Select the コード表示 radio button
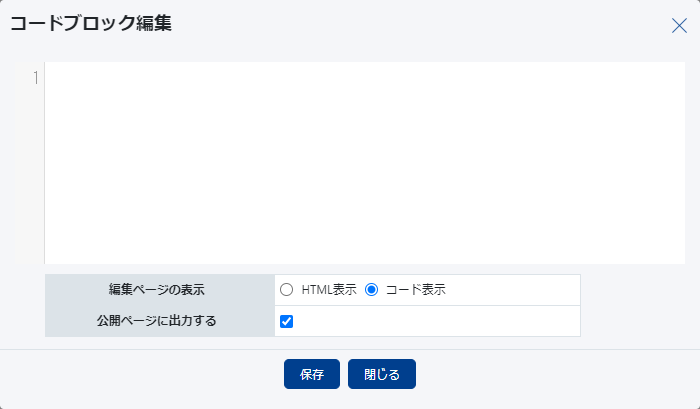 point(371,290)
